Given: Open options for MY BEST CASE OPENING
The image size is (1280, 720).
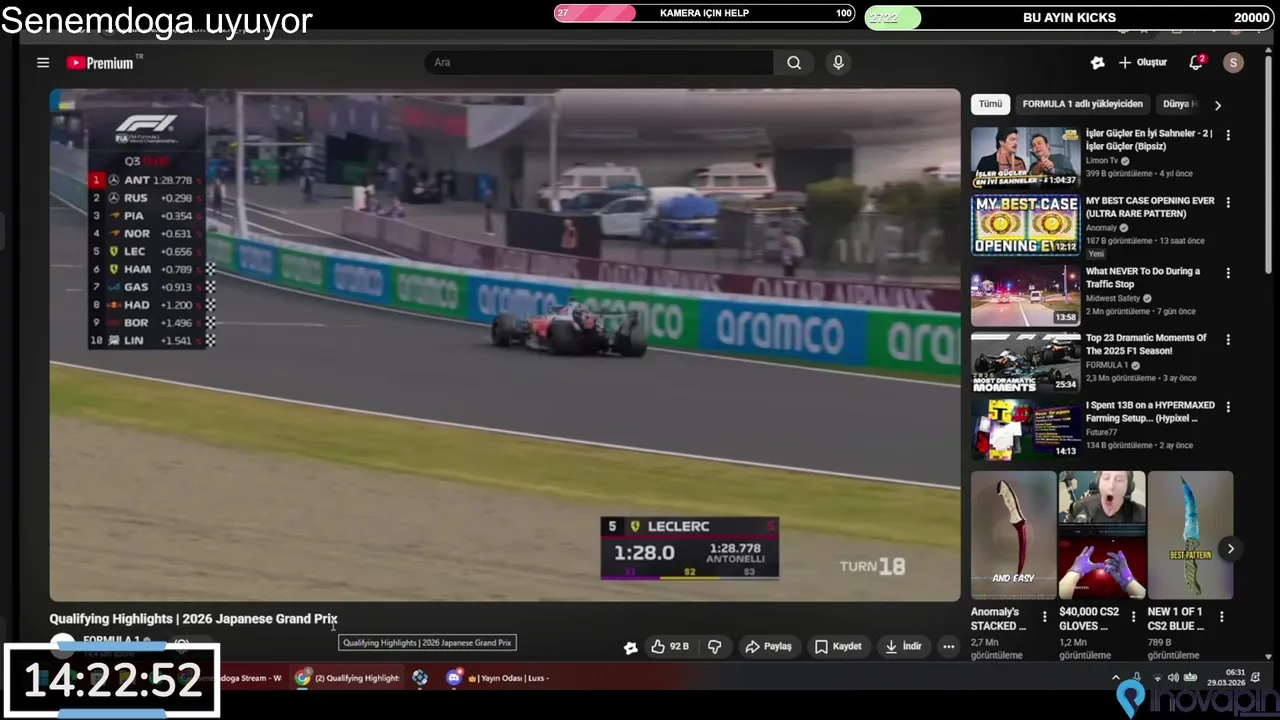Looking at the screenshot, I should coord(1228,202).
